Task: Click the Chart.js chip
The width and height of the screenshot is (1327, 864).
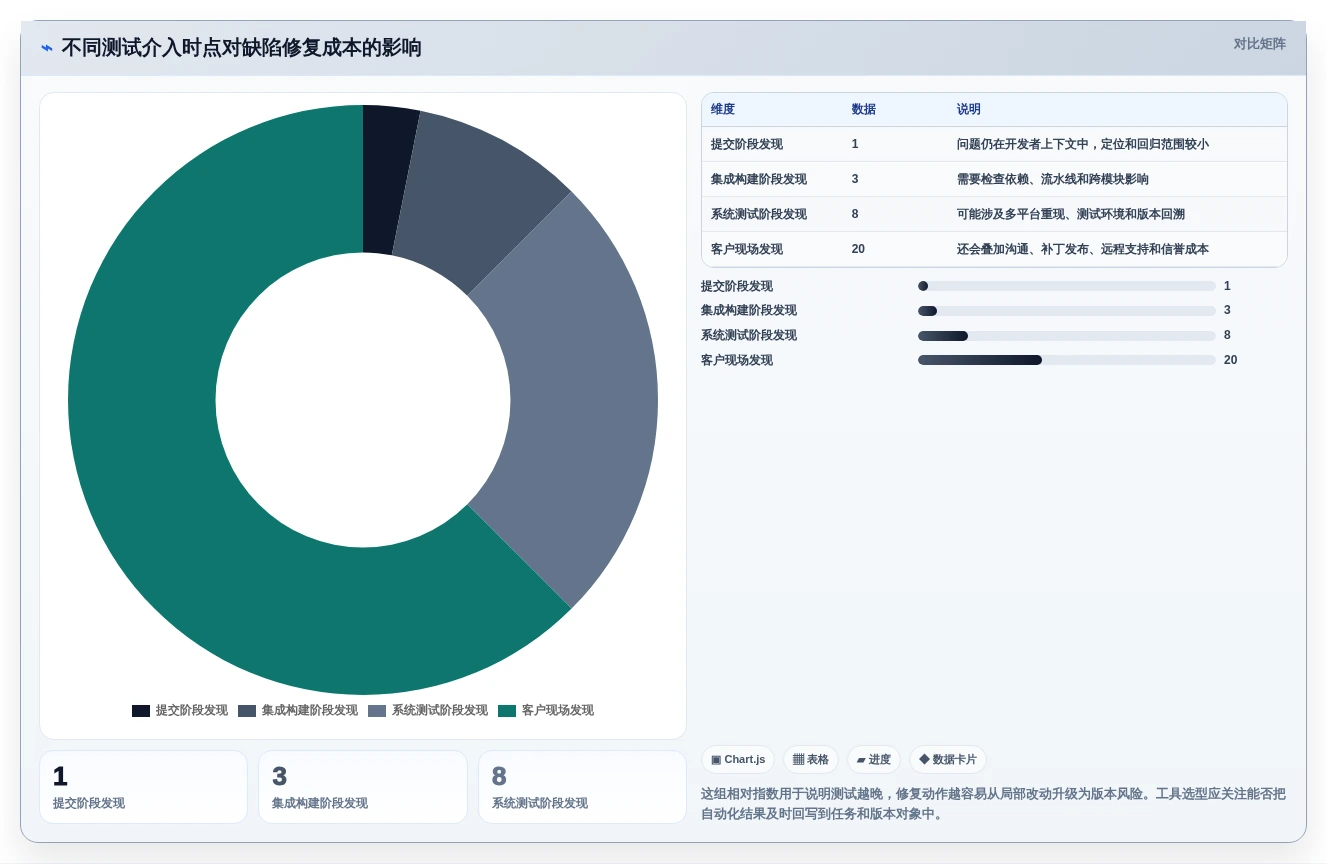Action: click(738, 760)
